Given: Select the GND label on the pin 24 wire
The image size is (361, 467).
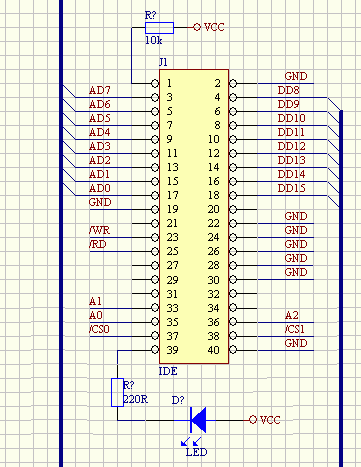Looking at the screenshot, I should 296,230.
